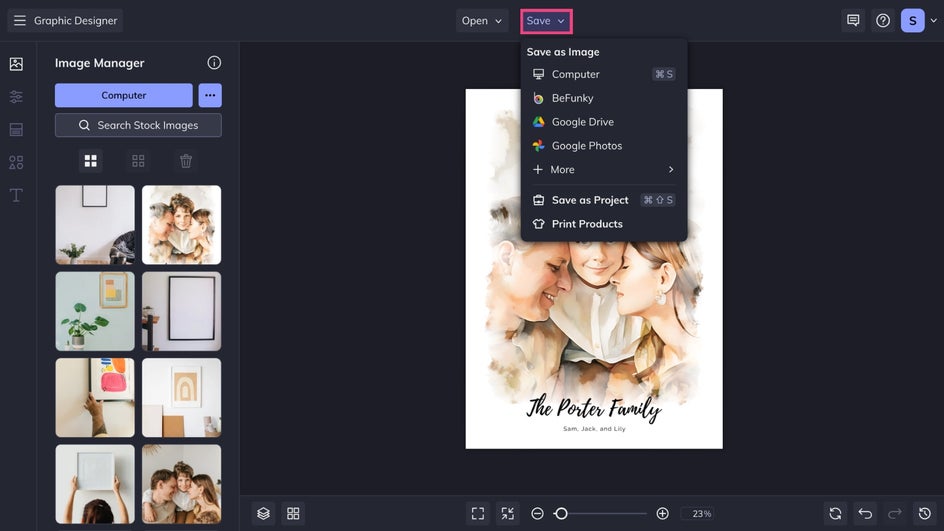Open the Text tool sidebar tab
944x531 pixels.
coord(16,195)
